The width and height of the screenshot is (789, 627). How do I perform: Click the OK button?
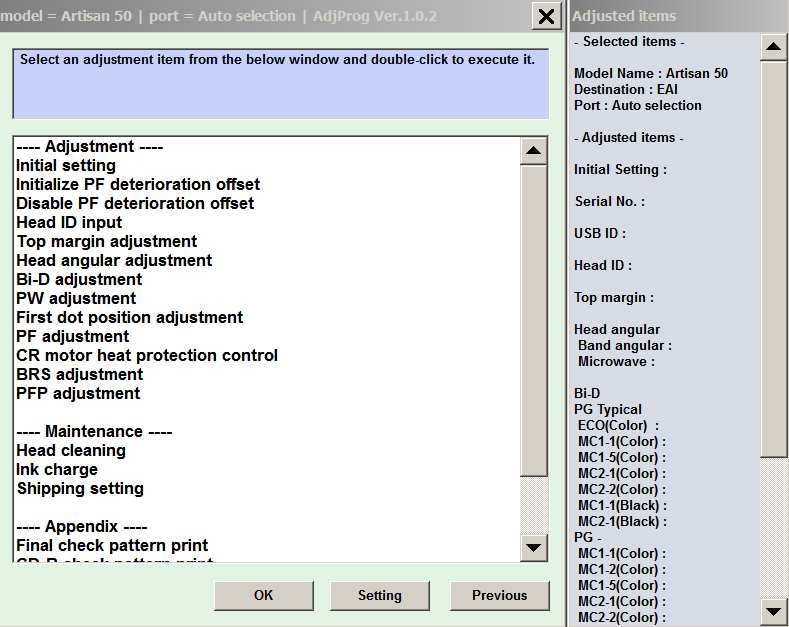click(264, 596)
